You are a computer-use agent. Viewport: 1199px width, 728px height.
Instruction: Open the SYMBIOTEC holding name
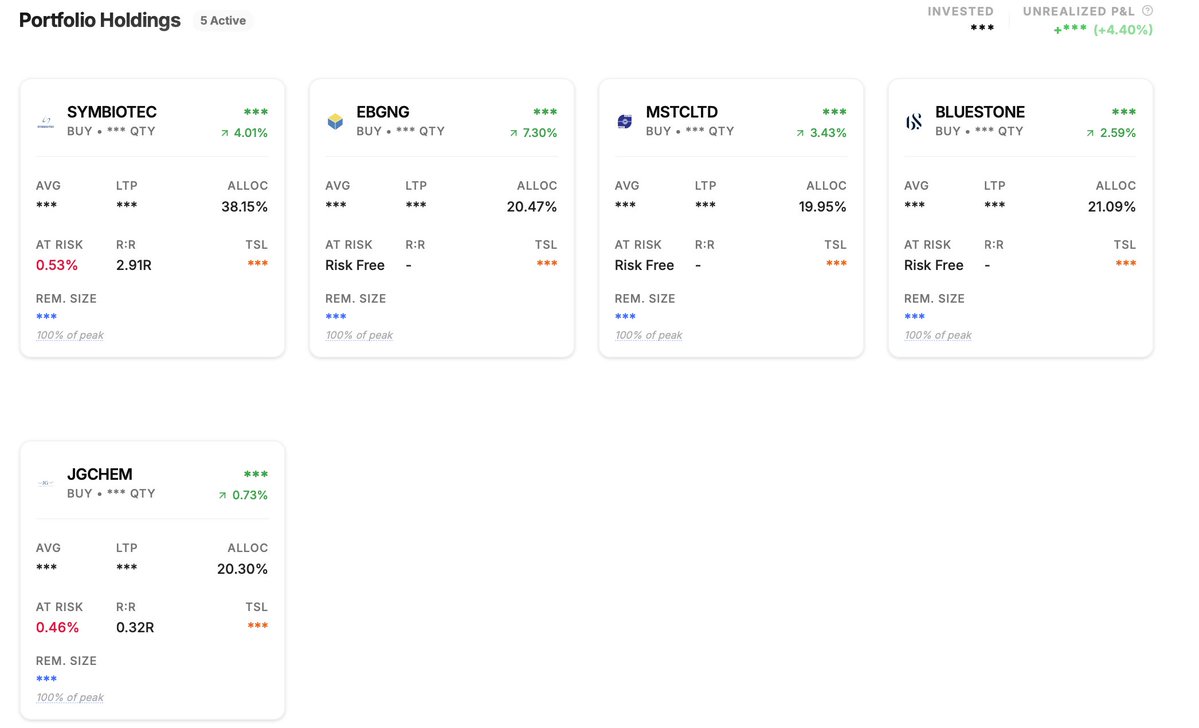[x=112, y=112]
